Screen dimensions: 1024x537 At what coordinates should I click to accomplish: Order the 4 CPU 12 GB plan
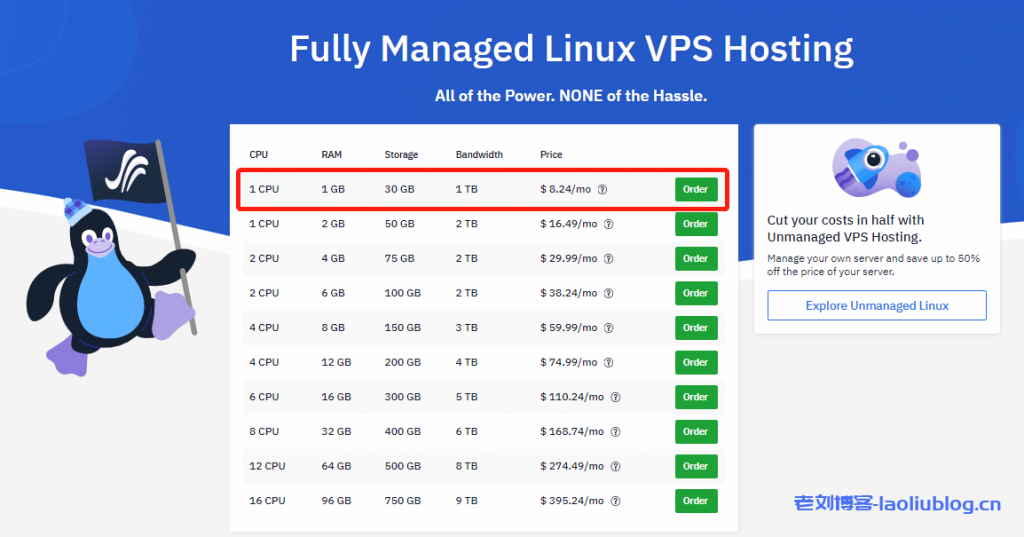pyautogui.click(x=696, y=362)
